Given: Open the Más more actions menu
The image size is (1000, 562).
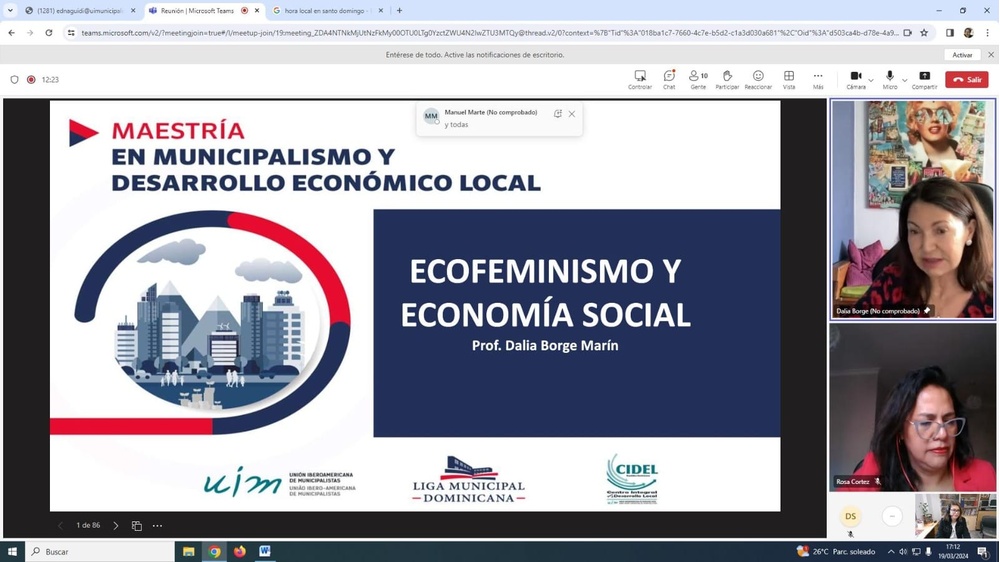Looking at the screenshot, I should 818,77.
